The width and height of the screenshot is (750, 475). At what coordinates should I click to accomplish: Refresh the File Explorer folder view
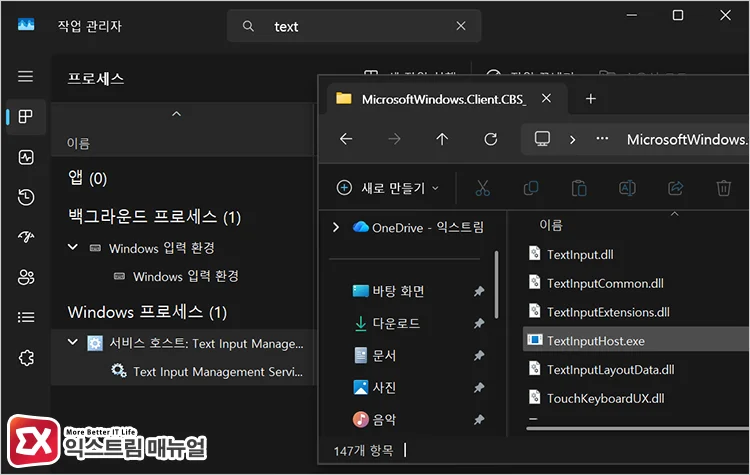point(490,139)
